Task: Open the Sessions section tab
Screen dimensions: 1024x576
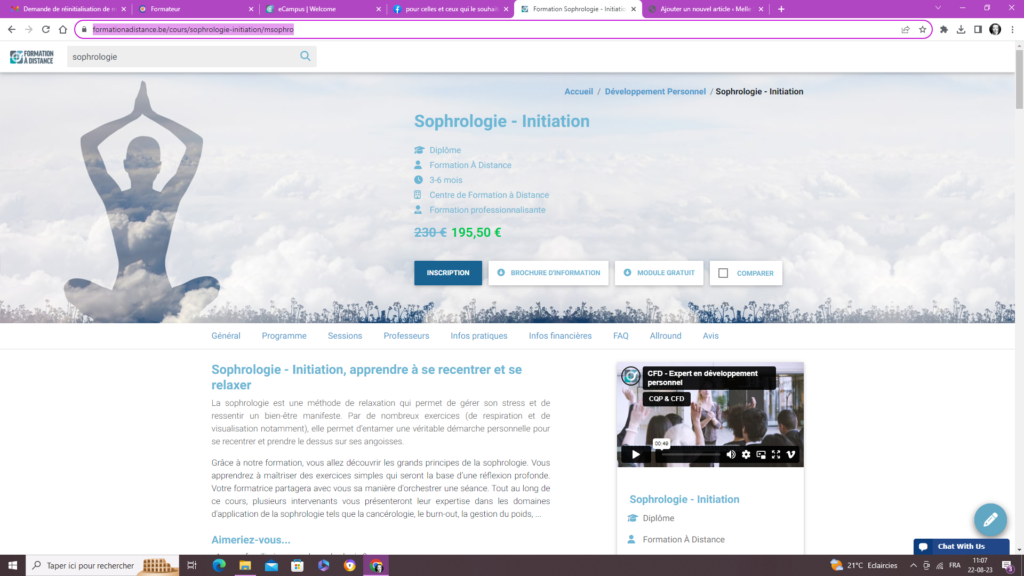Action: 345,336
